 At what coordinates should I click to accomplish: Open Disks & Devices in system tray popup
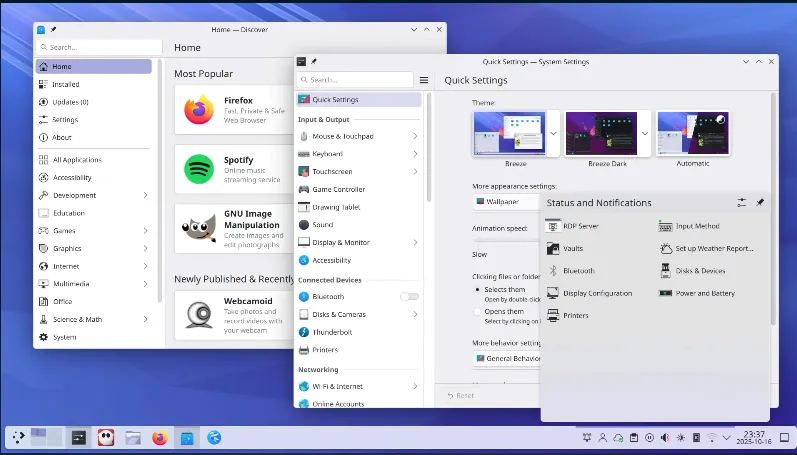(700, 271)
